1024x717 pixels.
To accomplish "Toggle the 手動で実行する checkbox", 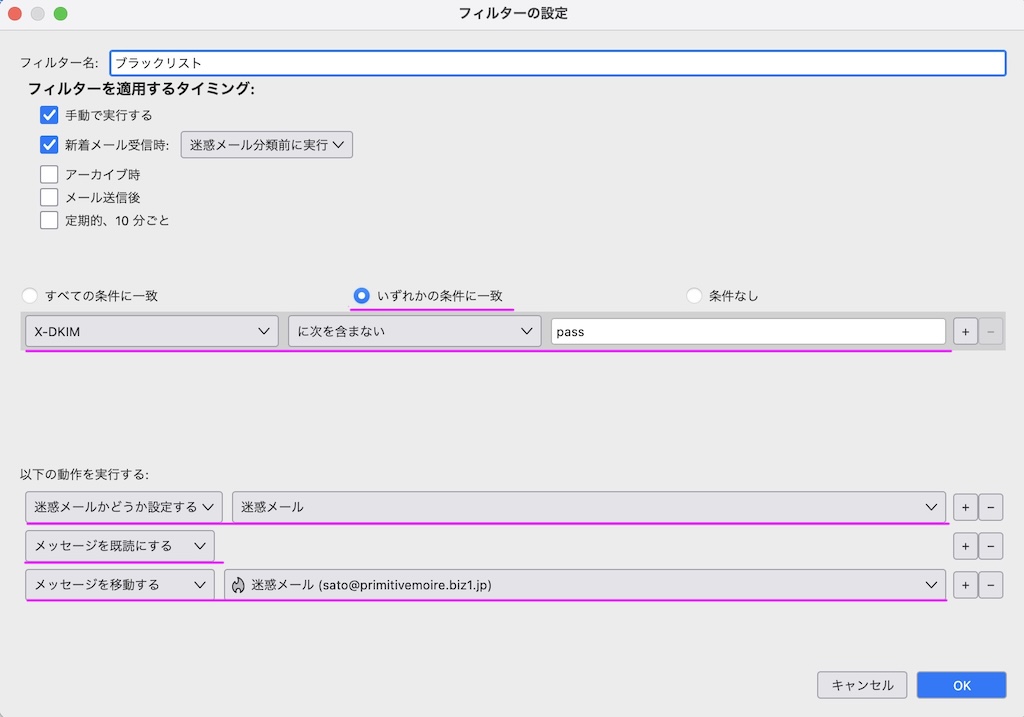I will 49,115.
